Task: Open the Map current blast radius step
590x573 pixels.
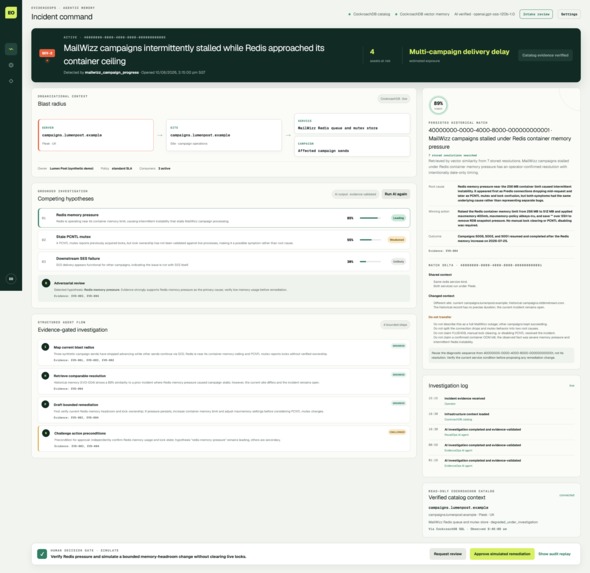Action: click(224, 353)
